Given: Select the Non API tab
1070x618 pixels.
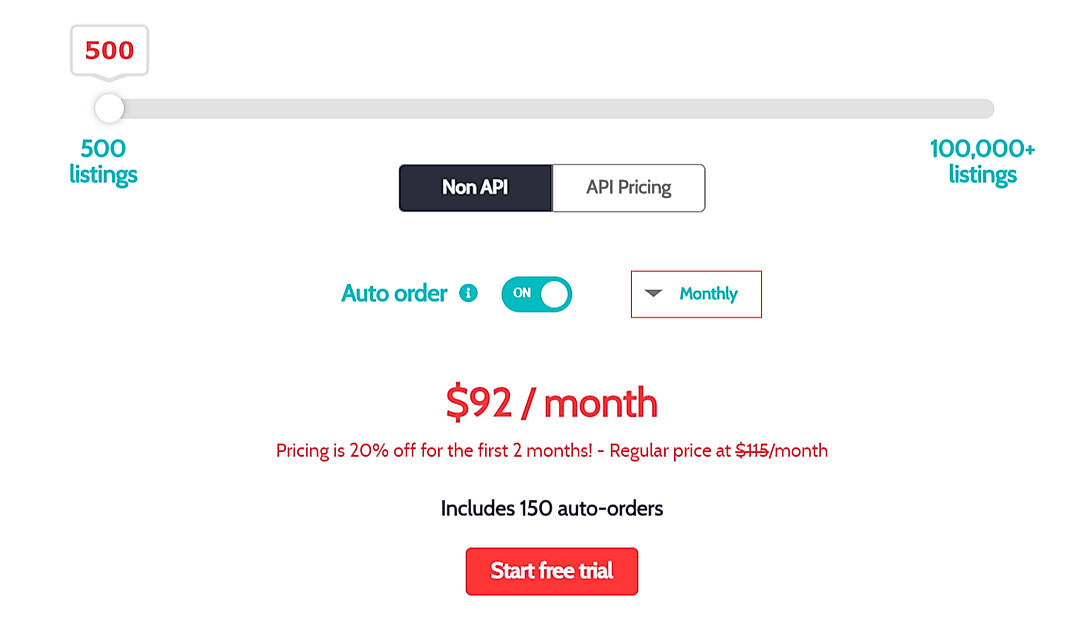Looking at the screenshot, I should (475, 187).
